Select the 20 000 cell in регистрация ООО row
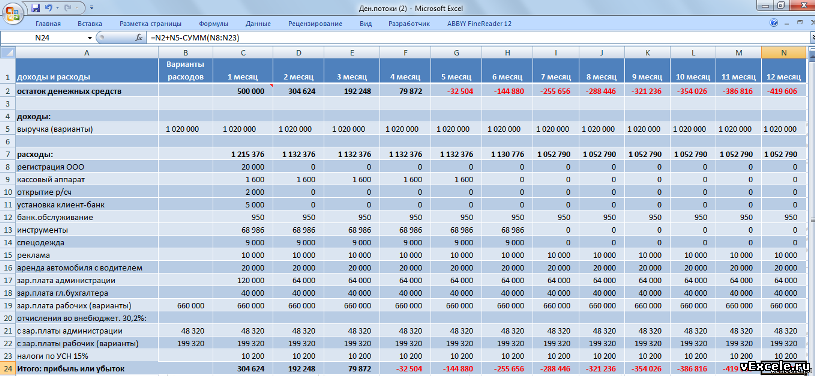This screenshot has width=815, height=376. (x=243, y=167)
